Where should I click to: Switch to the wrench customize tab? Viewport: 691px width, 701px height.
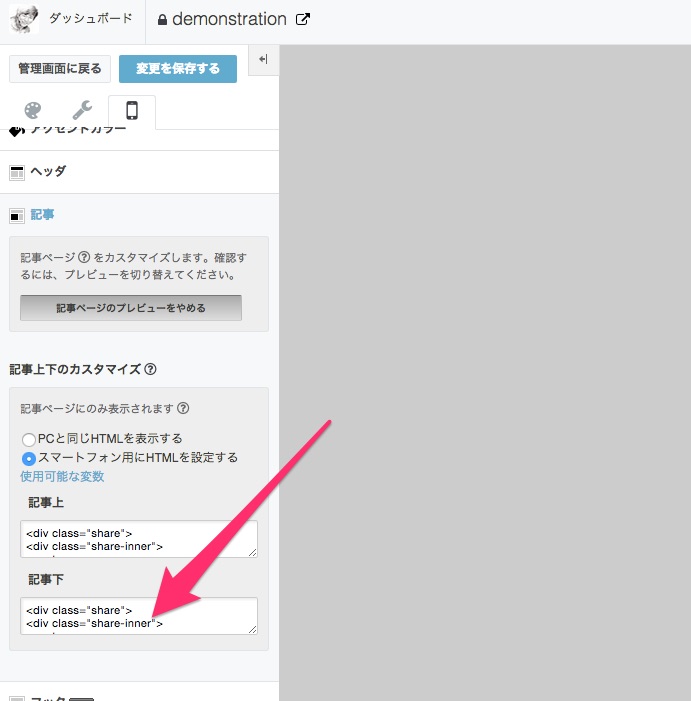pyautogui.click(x=82, y=110)
